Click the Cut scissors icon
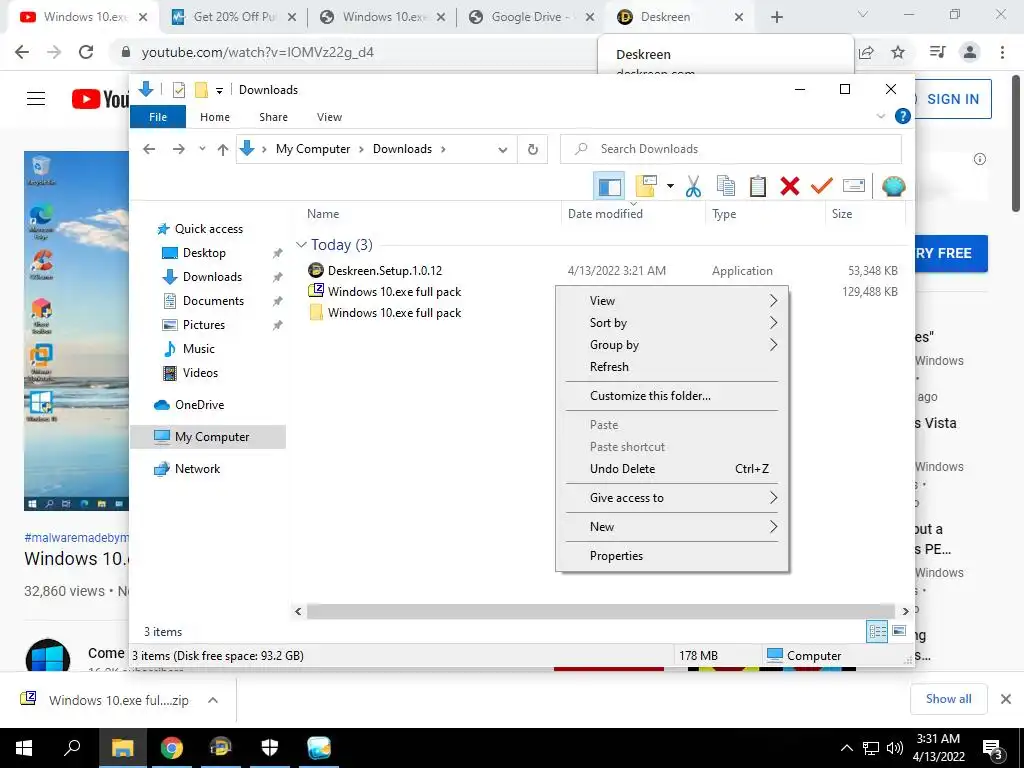 pyautogui.click(x=693, y=187)
